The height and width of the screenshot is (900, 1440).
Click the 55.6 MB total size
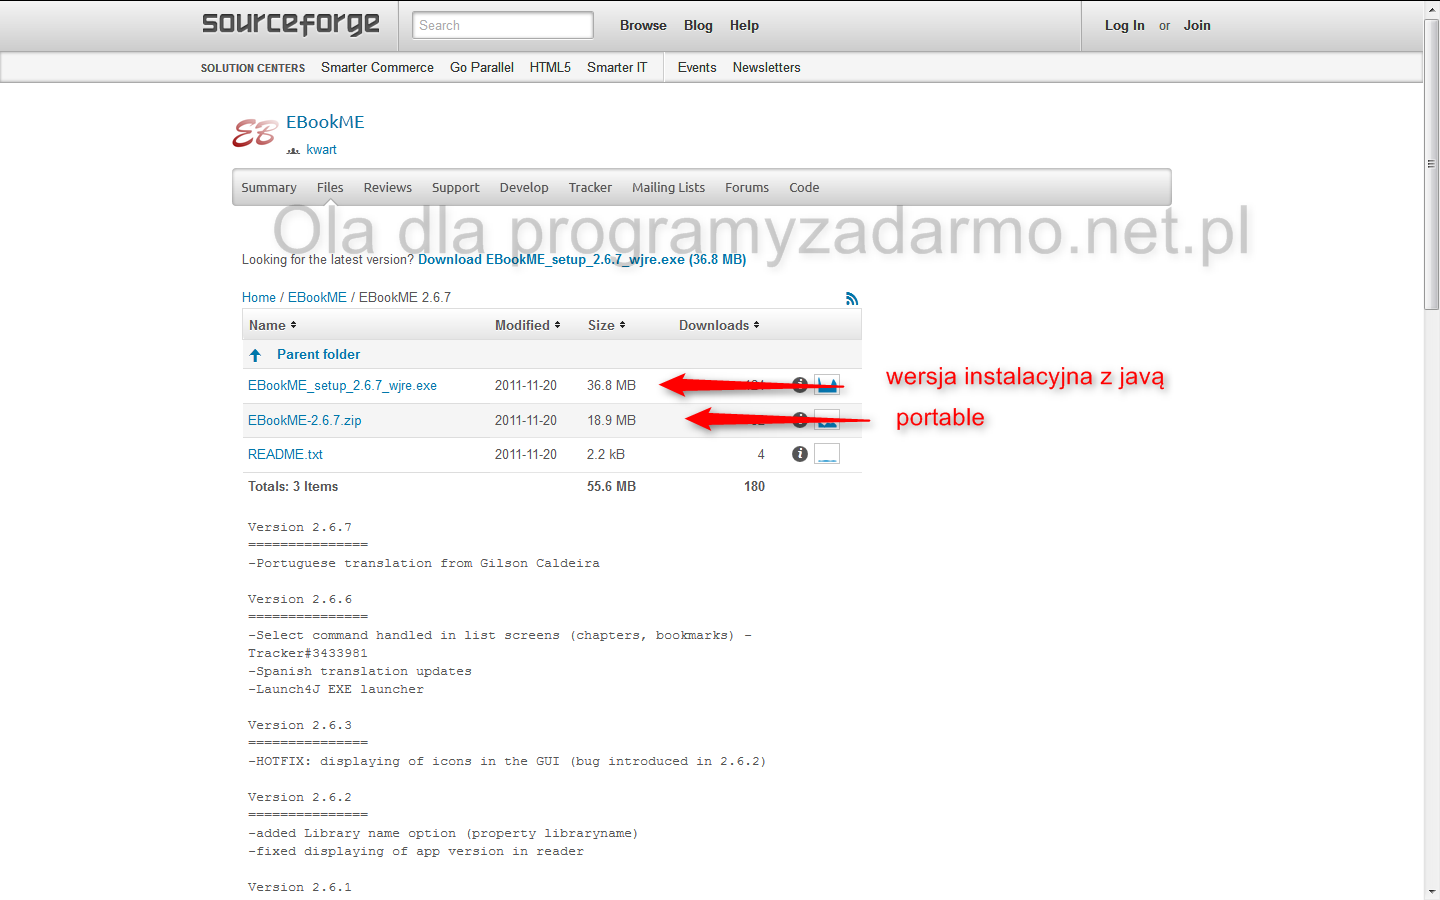[x=611, y=486]
